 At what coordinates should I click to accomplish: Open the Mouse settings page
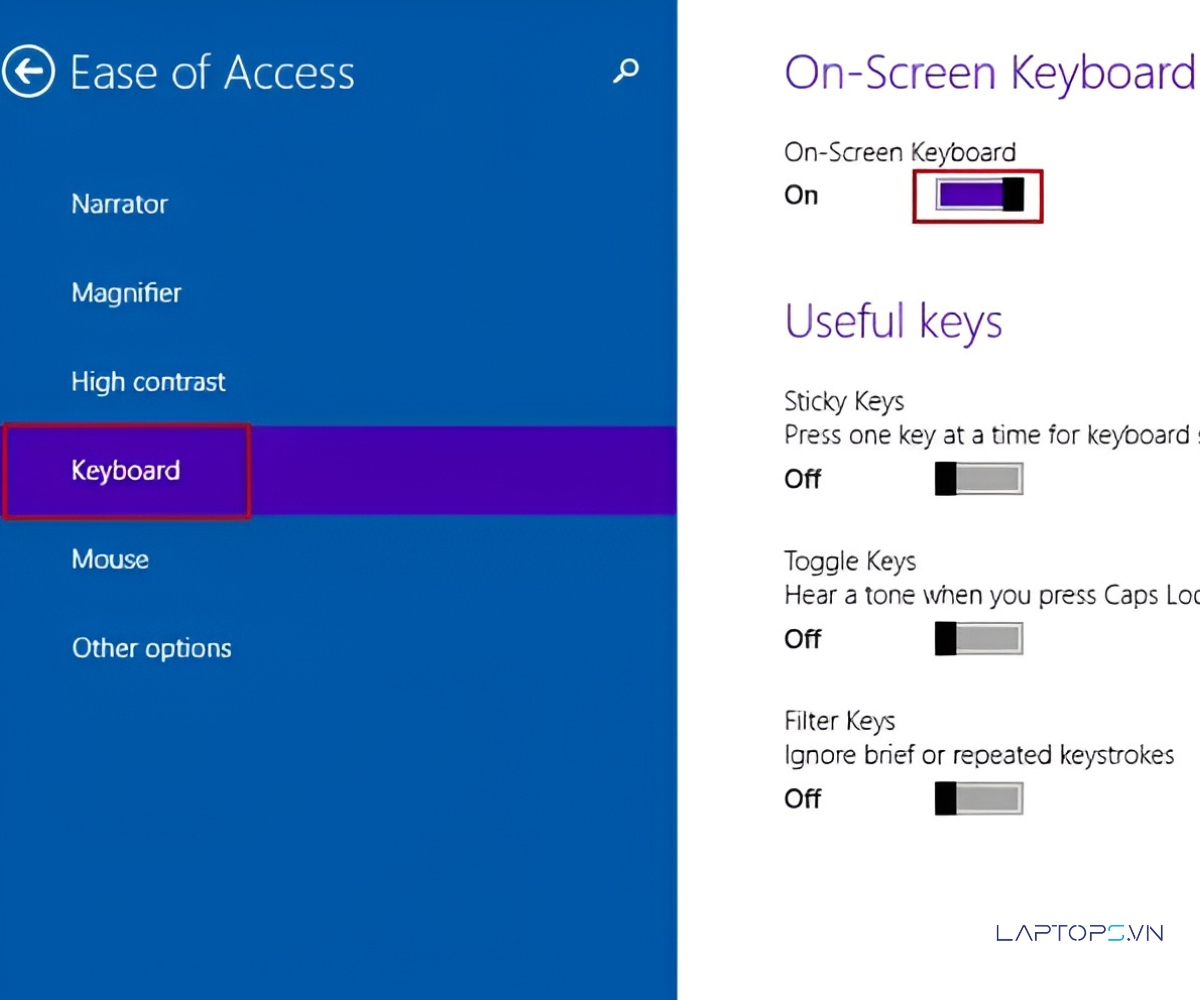pos(110,559)
